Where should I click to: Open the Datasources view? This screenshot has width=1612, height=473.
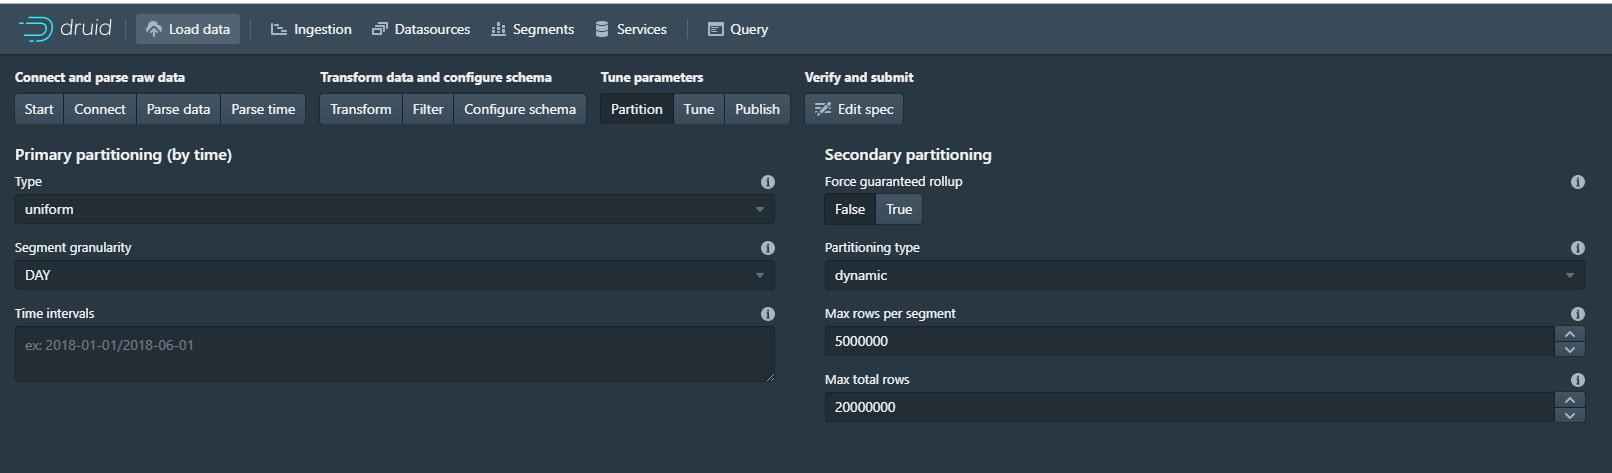tap(421, 29)
